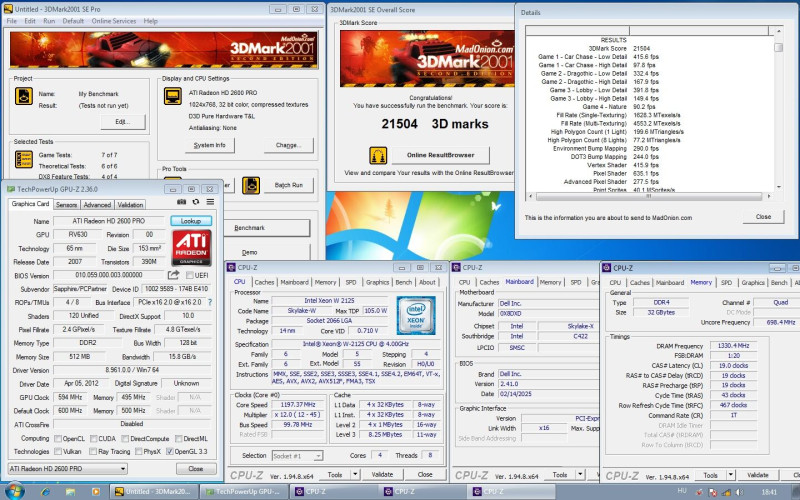Click the Selected Tests icon in 3DMark
Screen dimensions: 800x500
[x=23, y=159]
